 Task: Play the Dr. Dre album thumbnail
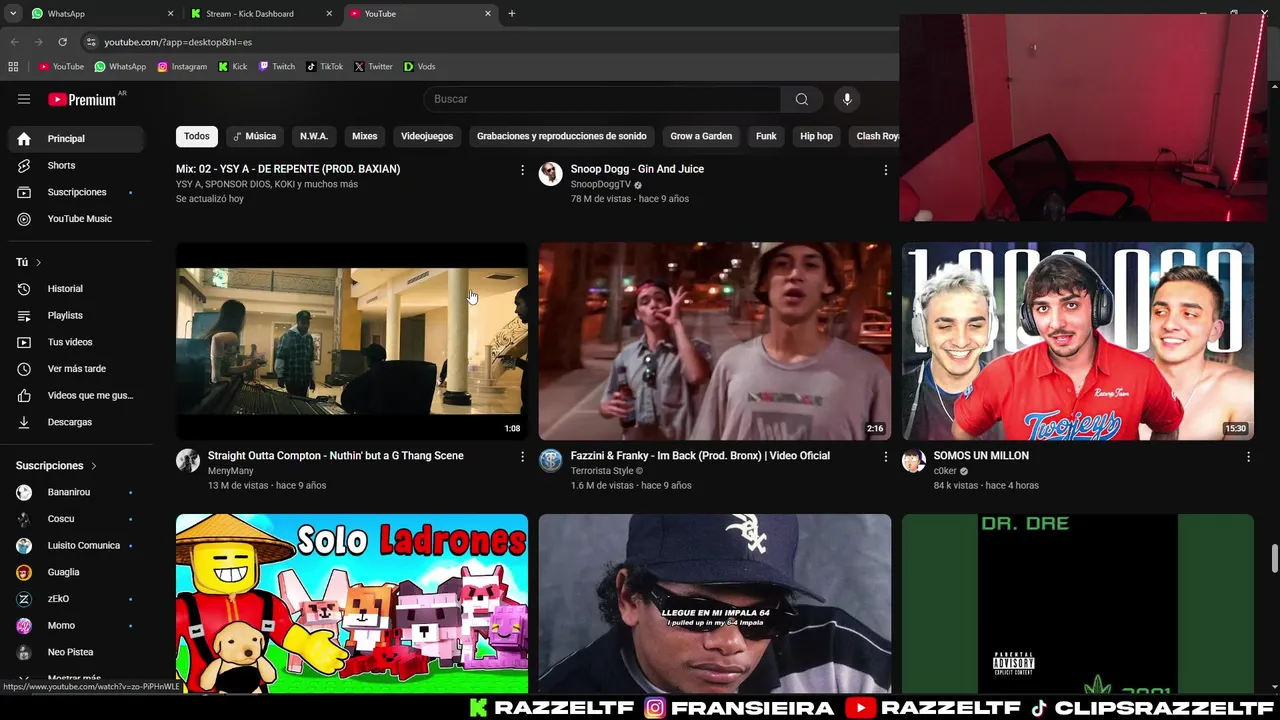[1078, 604]
